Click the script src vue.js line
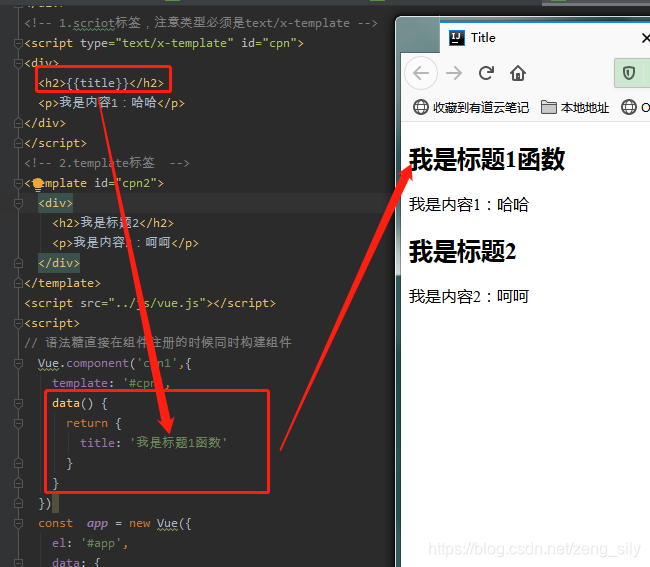Screen dimensions: 650x567 click(x=150, y=303)
